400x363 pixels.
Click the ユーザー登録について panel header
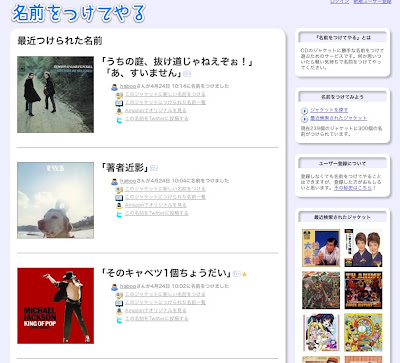pos(343,164)
